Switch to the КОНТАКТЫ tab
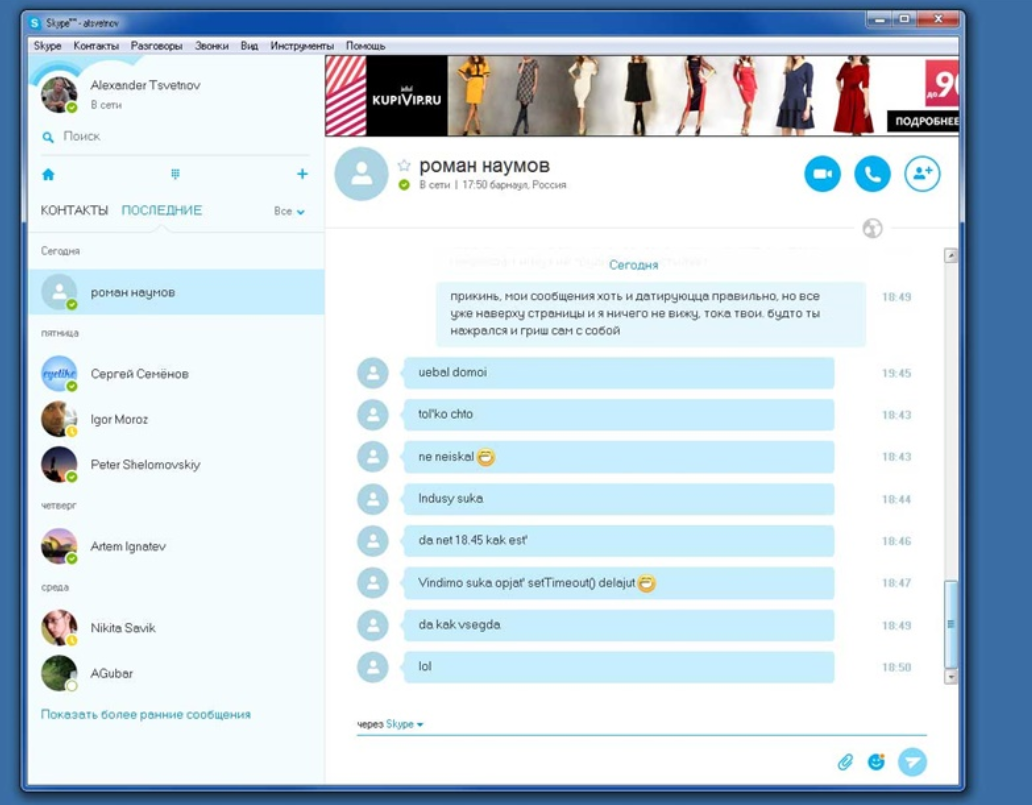The height and width of the screenshot is (805, 1032). tap(74, 210)
